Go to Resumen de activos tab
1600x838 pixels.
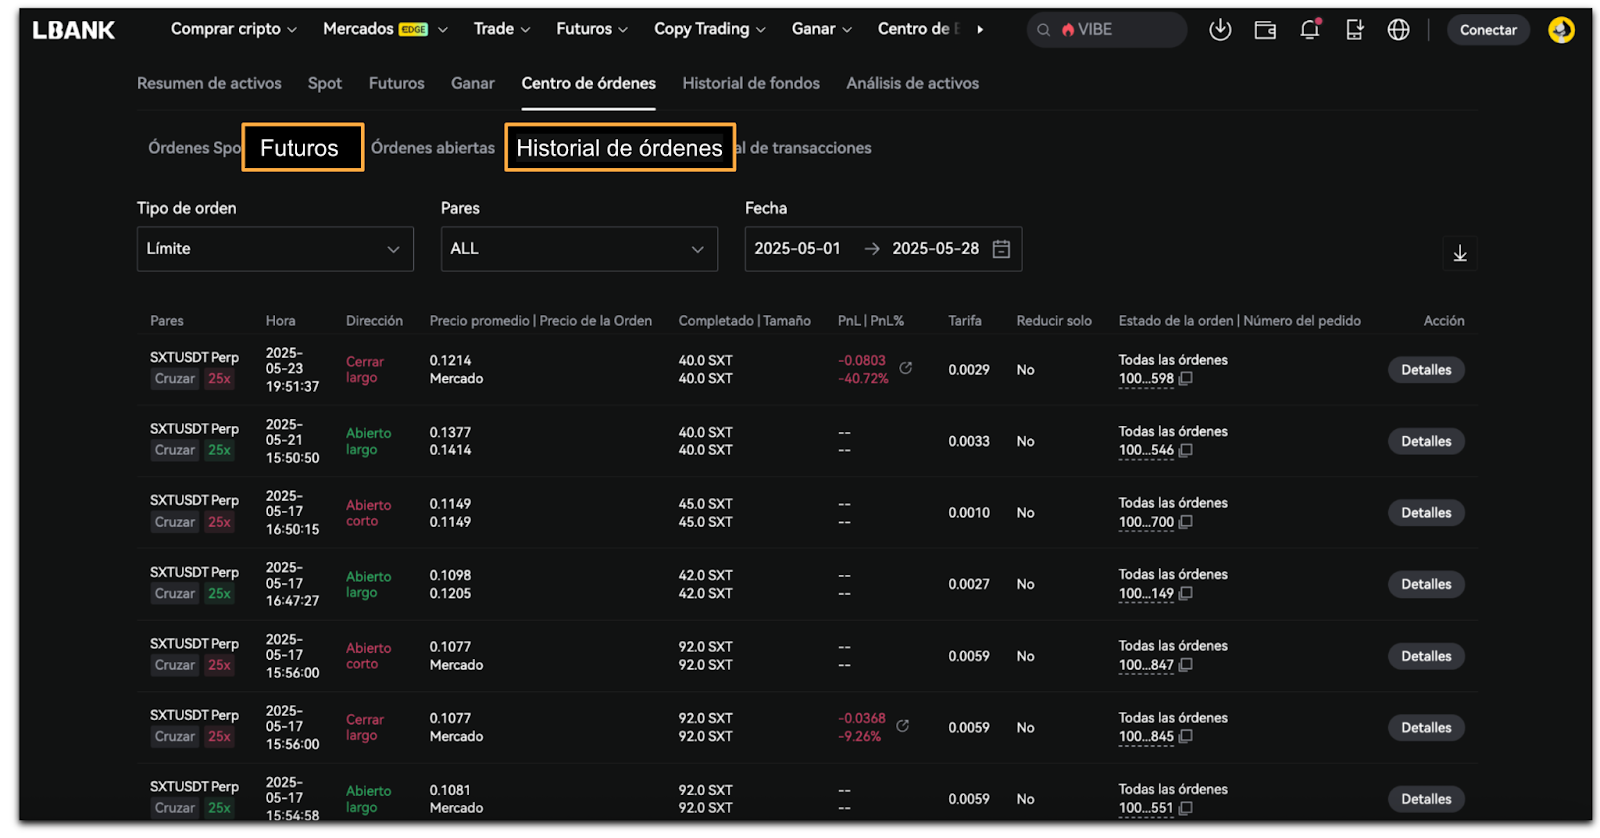point(209,84)
